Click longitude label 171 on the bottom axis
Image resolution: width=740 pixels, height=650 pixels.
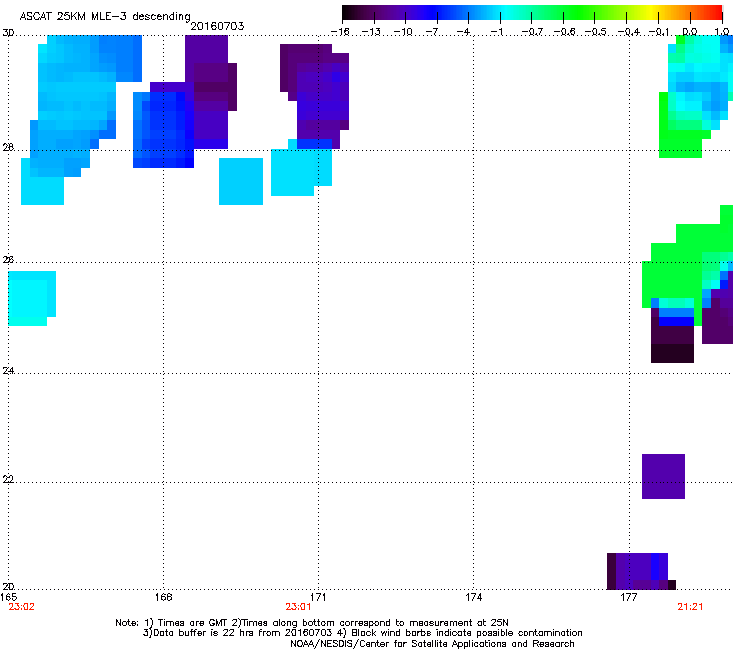tap(318, 597)
